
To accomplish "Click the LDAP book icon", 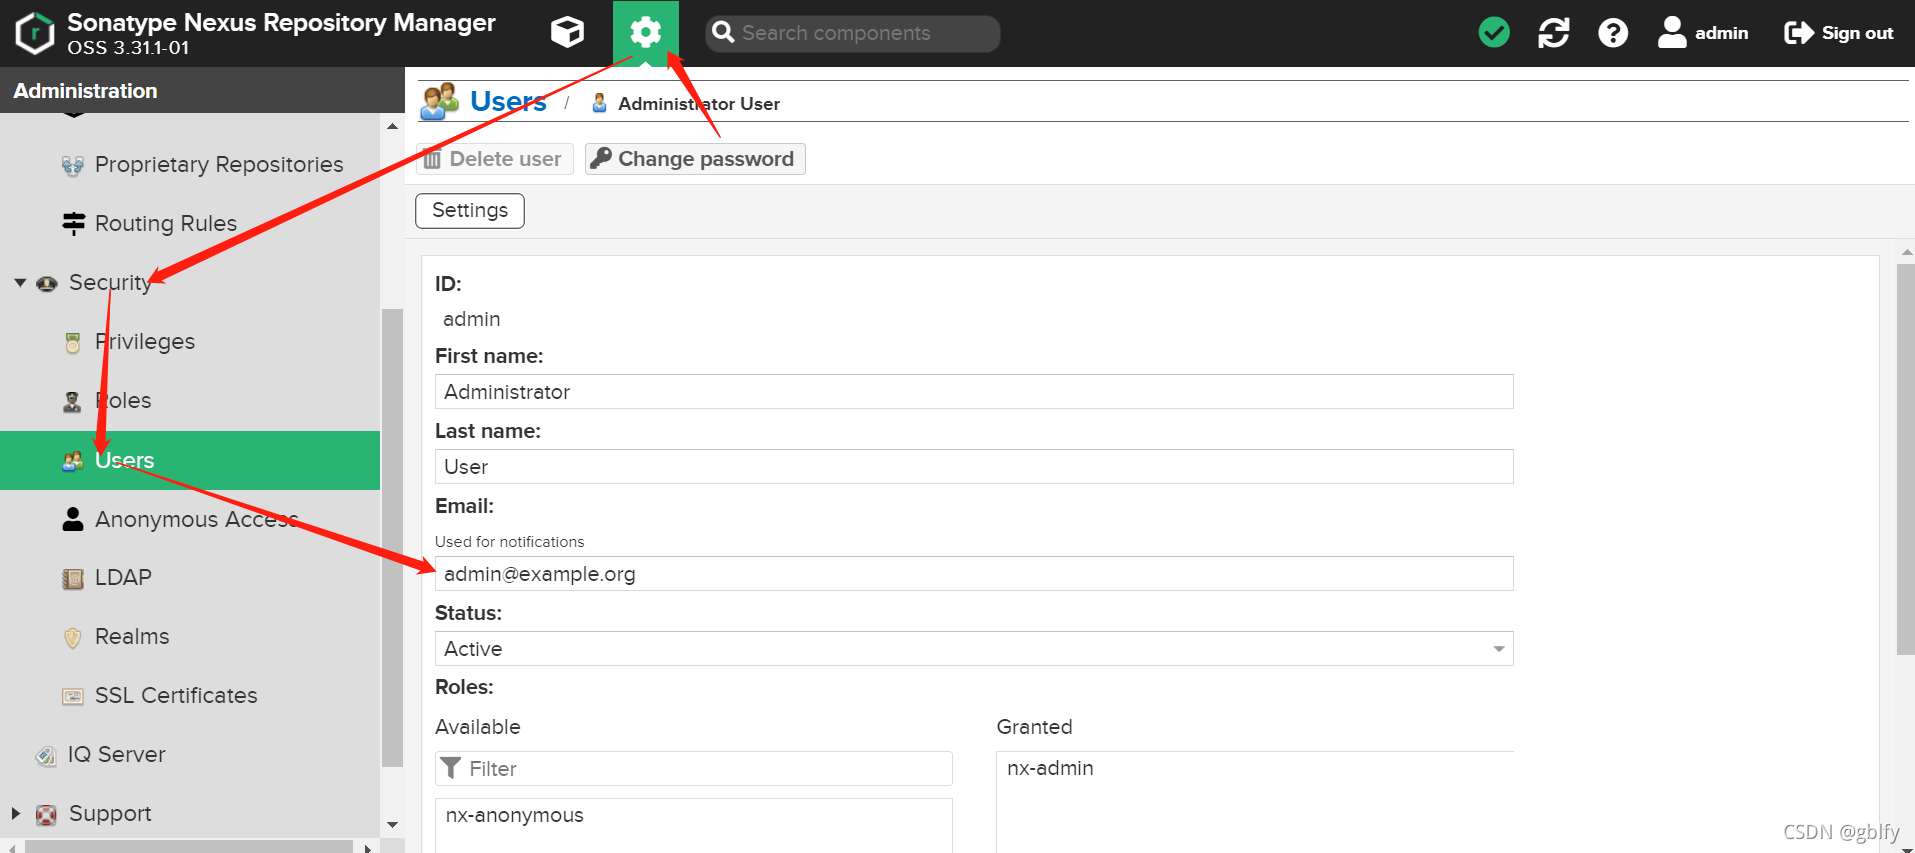I will tap(73, 579).
